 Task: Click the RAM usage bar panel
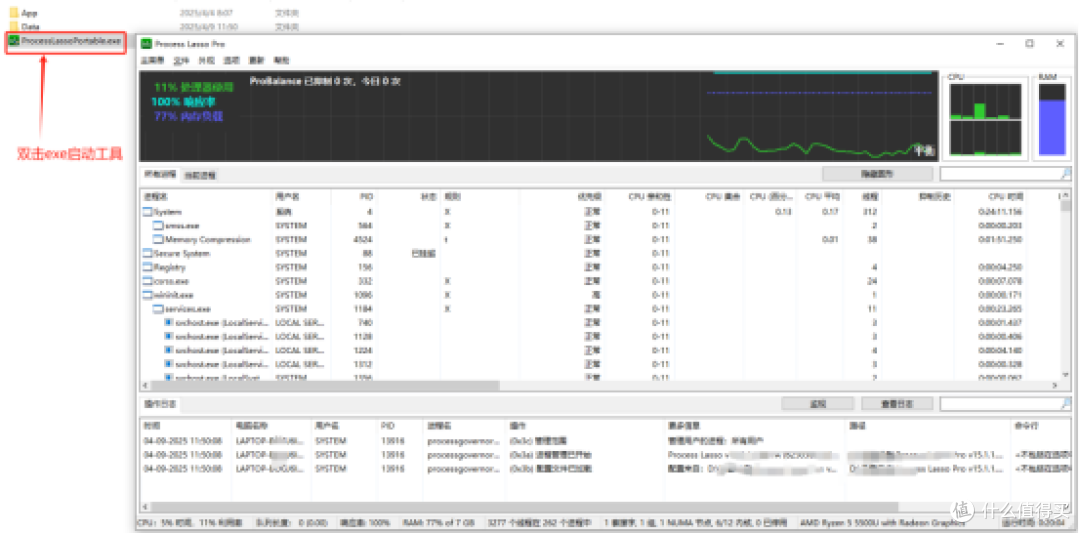1052,119
